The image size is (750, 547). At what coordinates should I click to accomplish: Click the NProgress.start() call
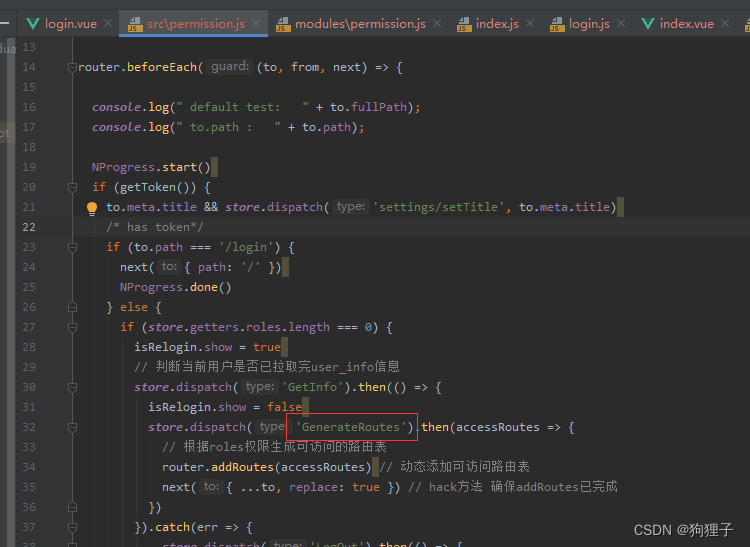point(151,167)
